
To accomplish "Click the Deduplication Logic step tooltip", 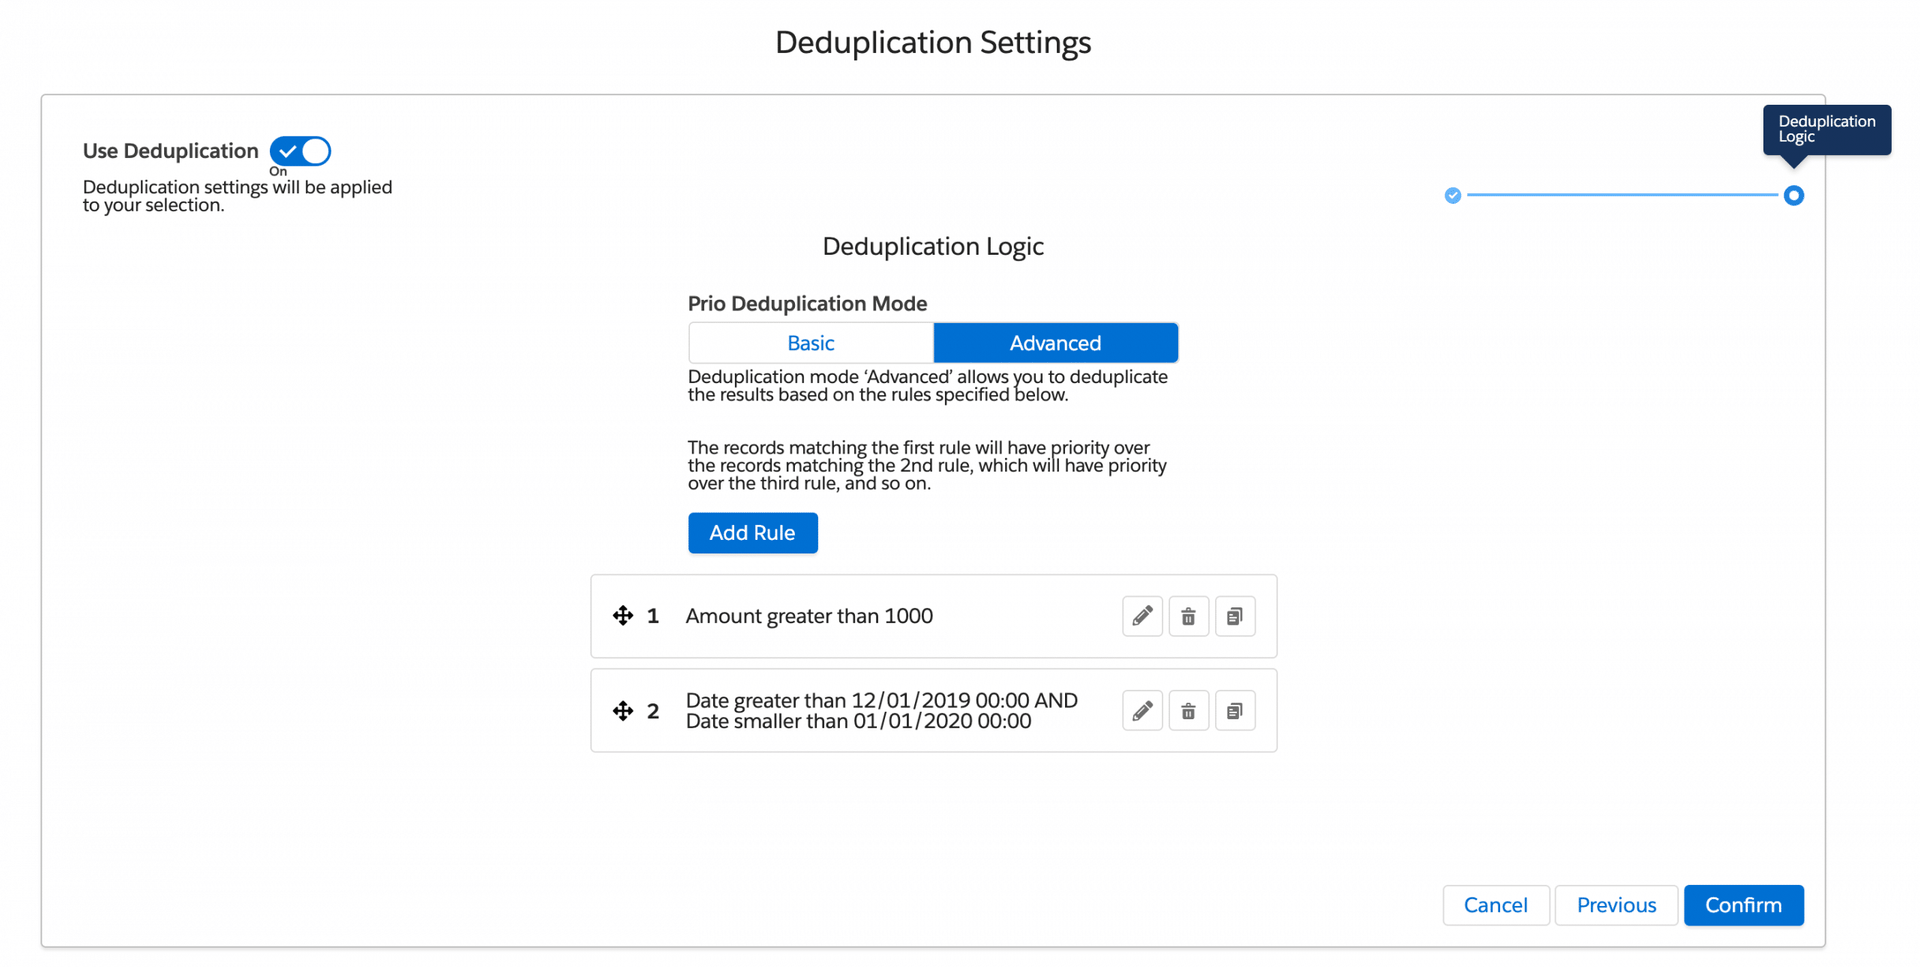I will coord(1826,129).
